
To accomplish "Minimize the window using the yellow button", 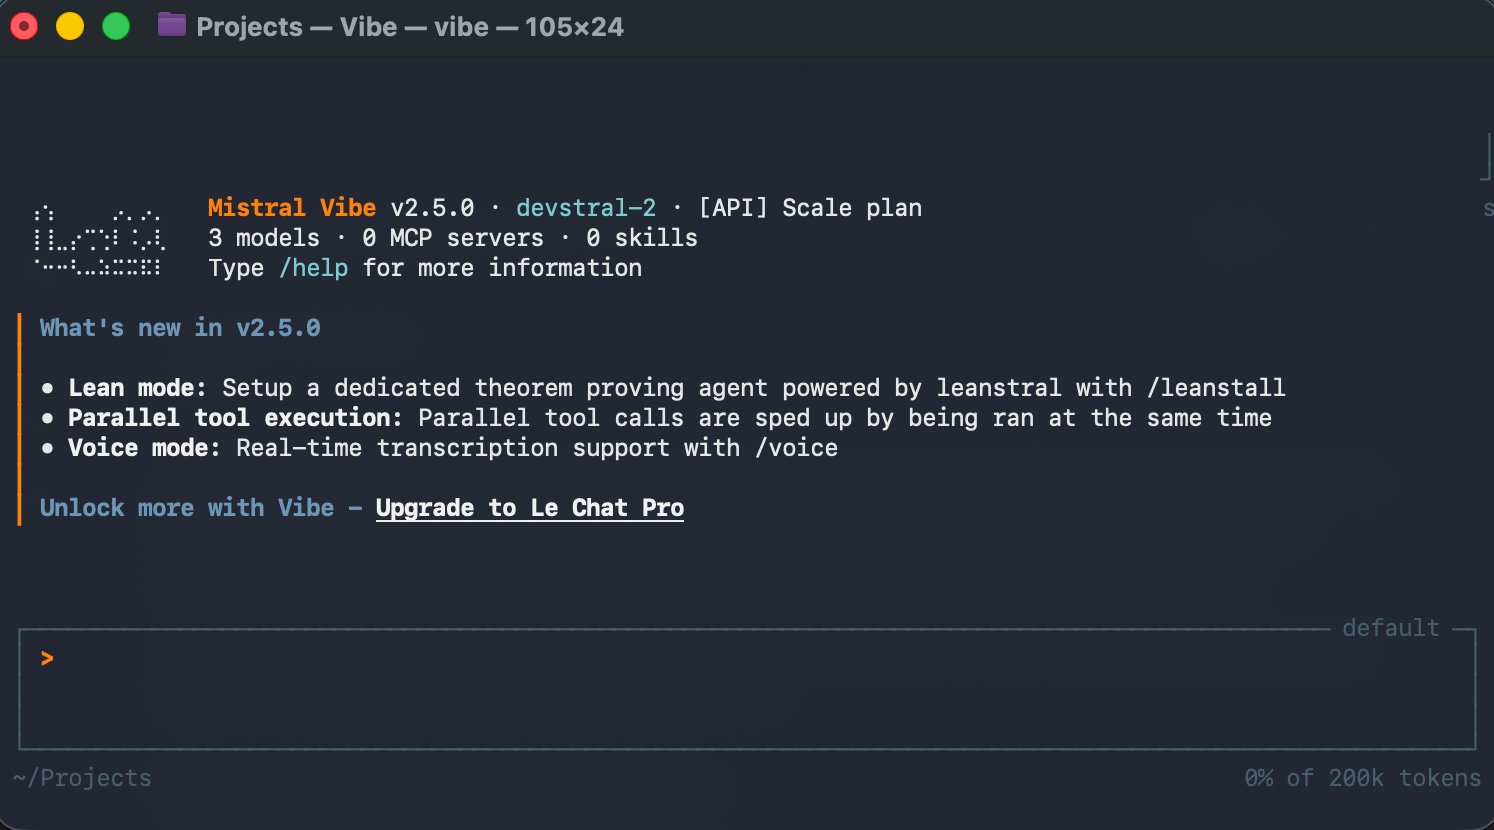I will click(70, 26).
